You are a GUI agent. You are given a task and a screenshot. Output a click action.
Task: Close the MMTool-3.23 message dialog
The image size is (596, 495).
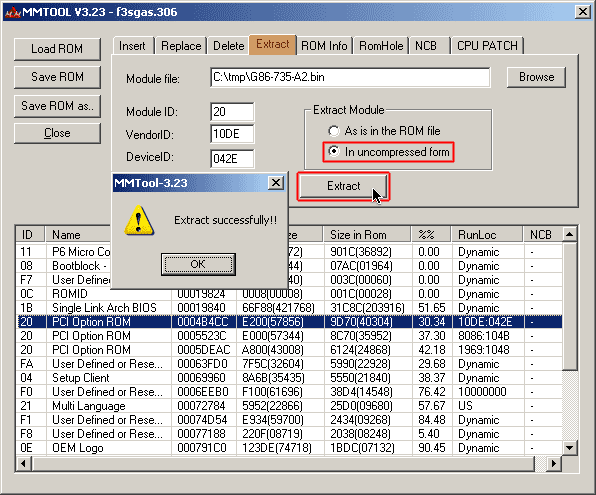pos(276,183)
